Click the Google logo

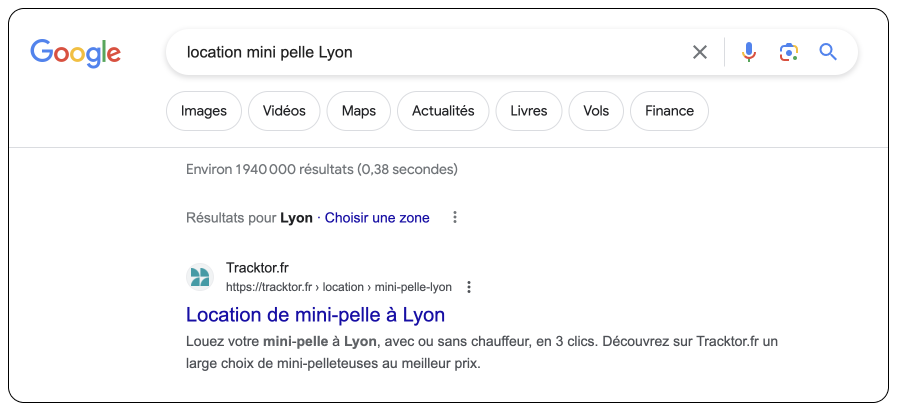76,53
